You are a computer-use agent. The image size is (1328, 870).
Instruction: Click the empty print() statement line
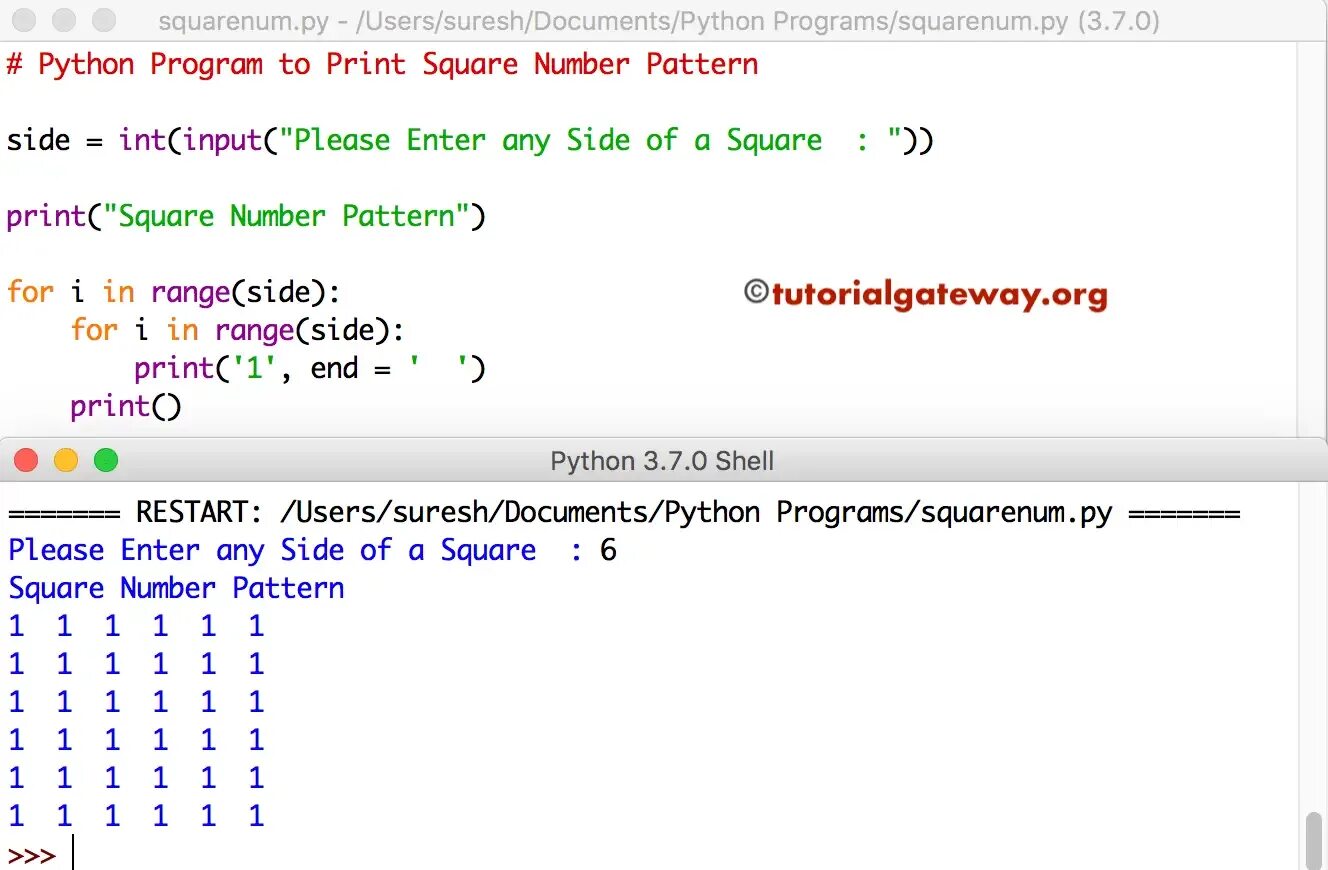(x=126, y=407)
